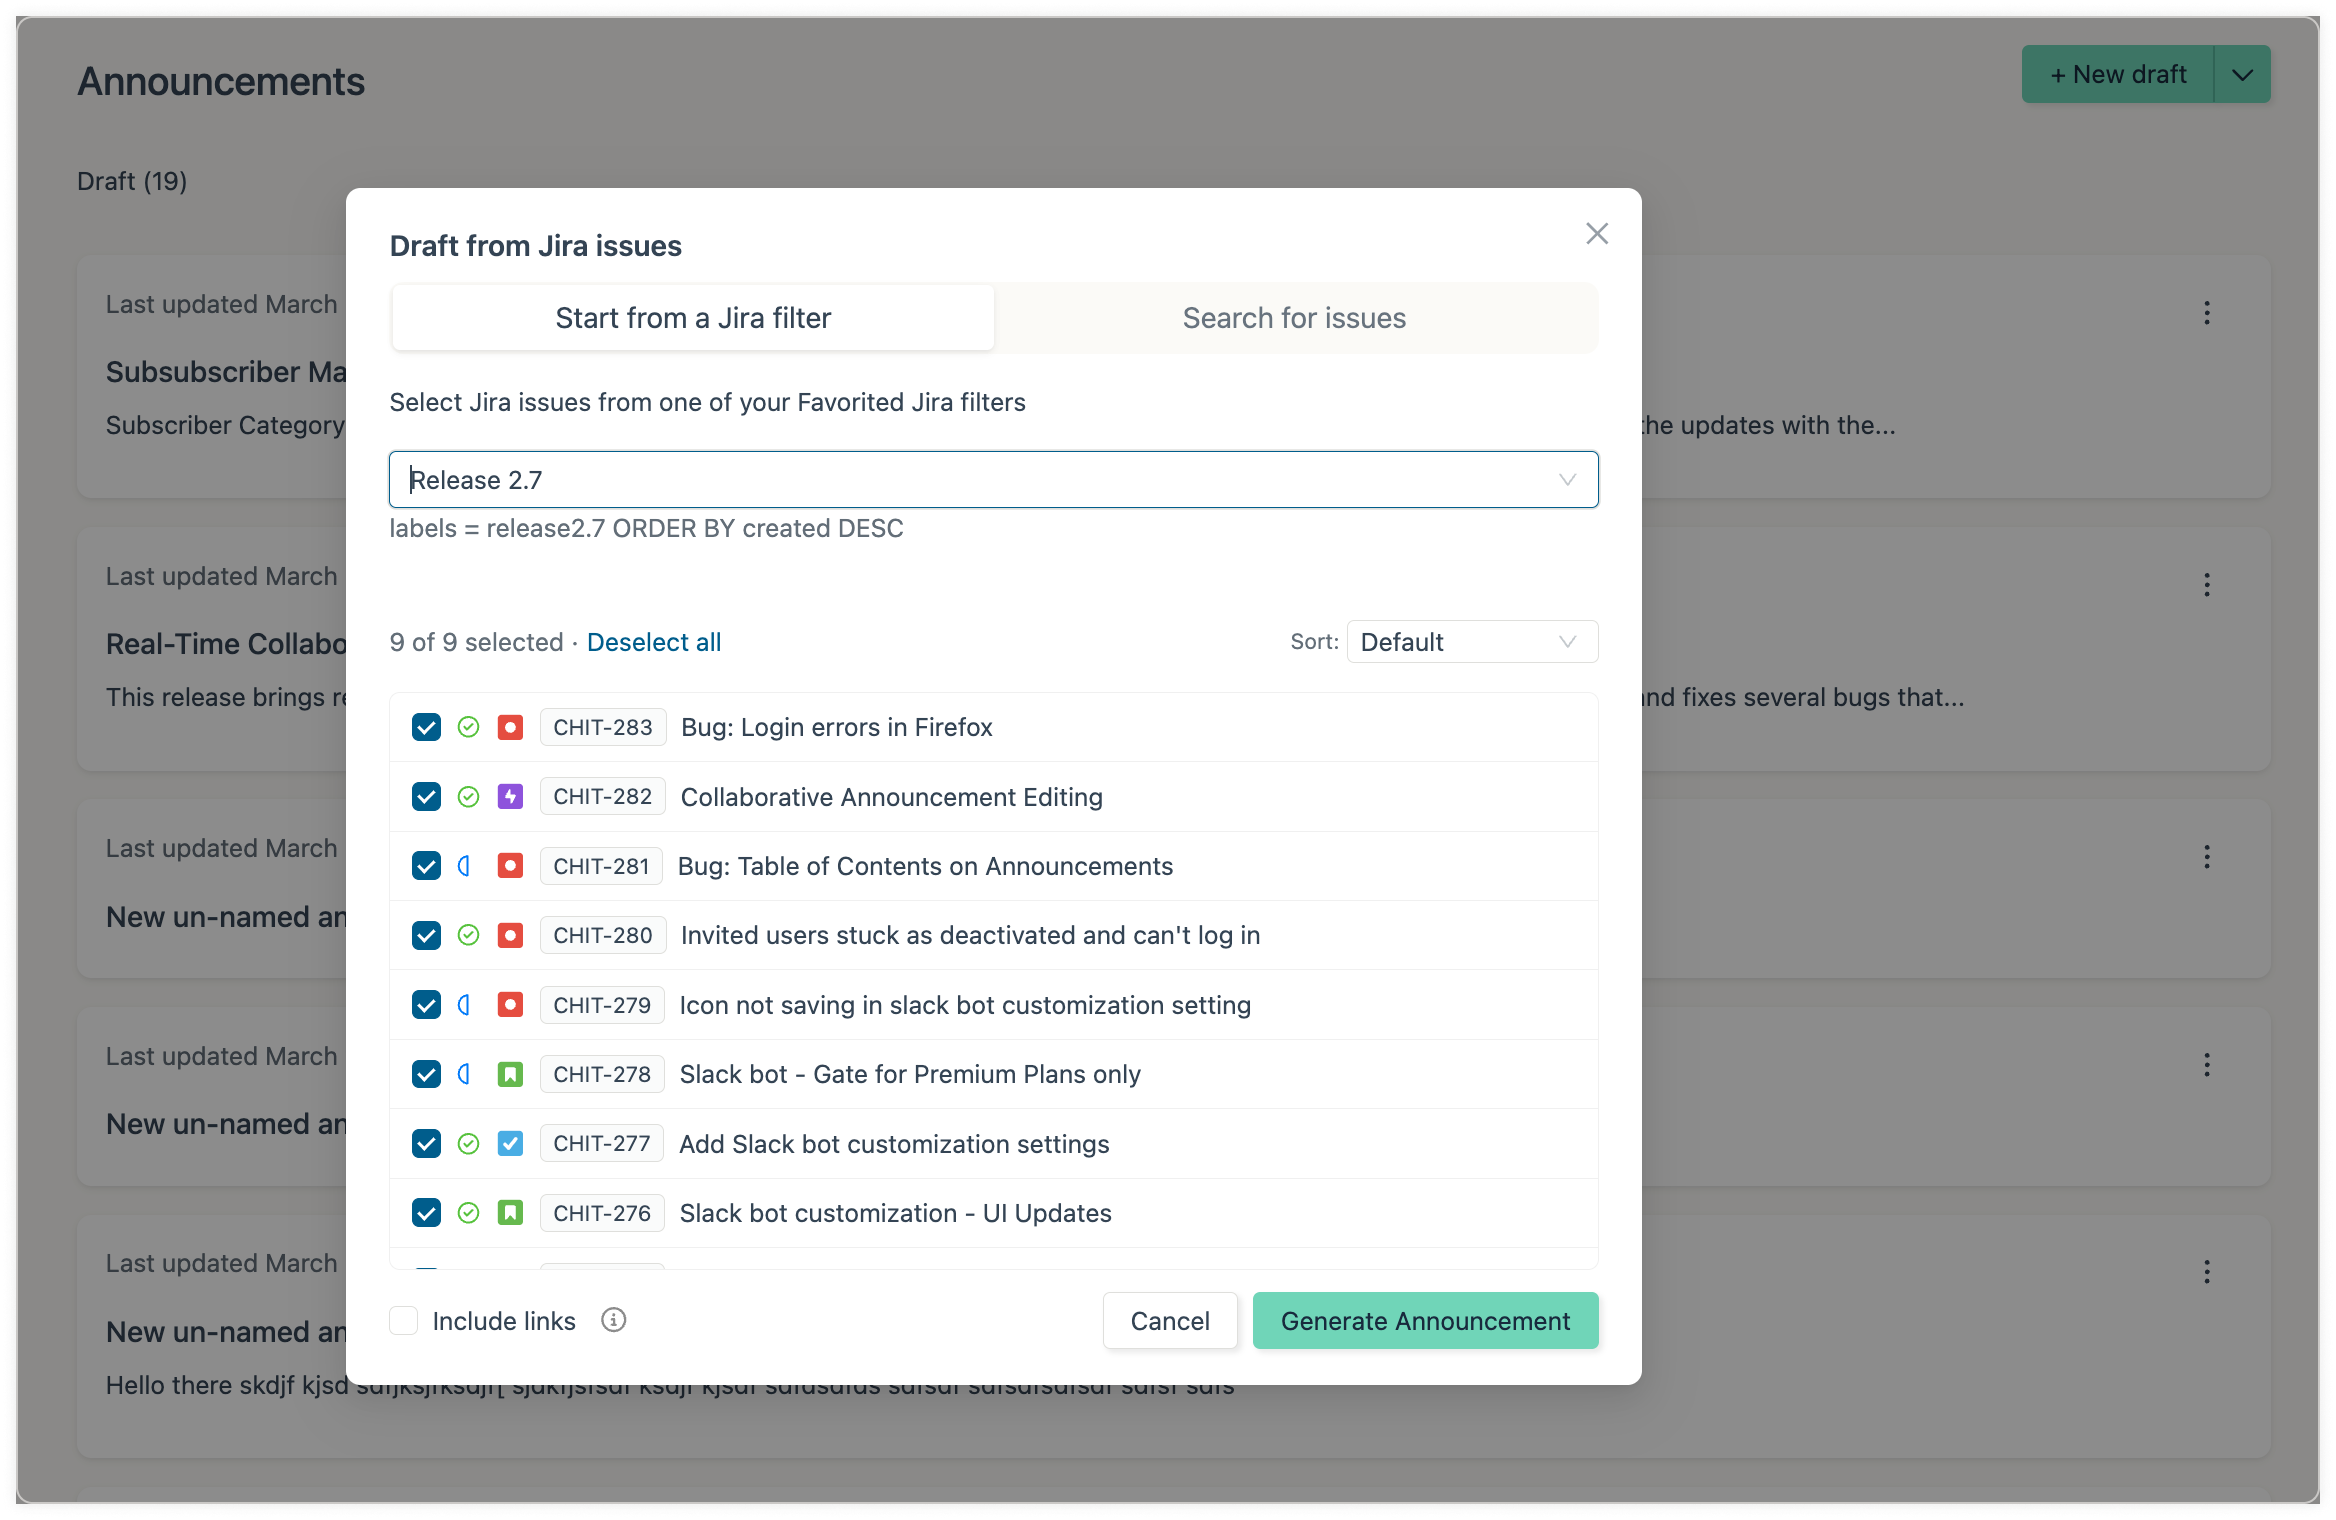Open the three-dot menu on the Subsubscriber card
The height and width of the screenshot is (1520, 2336).
2206,313
